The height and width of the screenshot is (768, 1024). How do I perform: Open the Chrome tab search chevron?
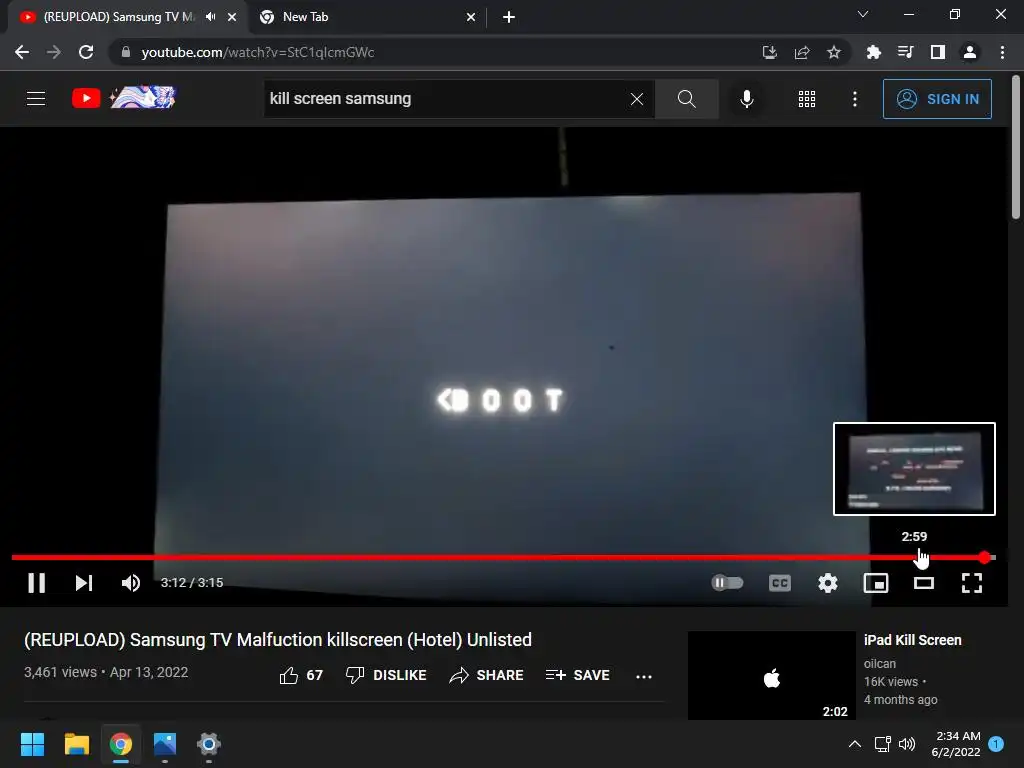coord(863,14)
